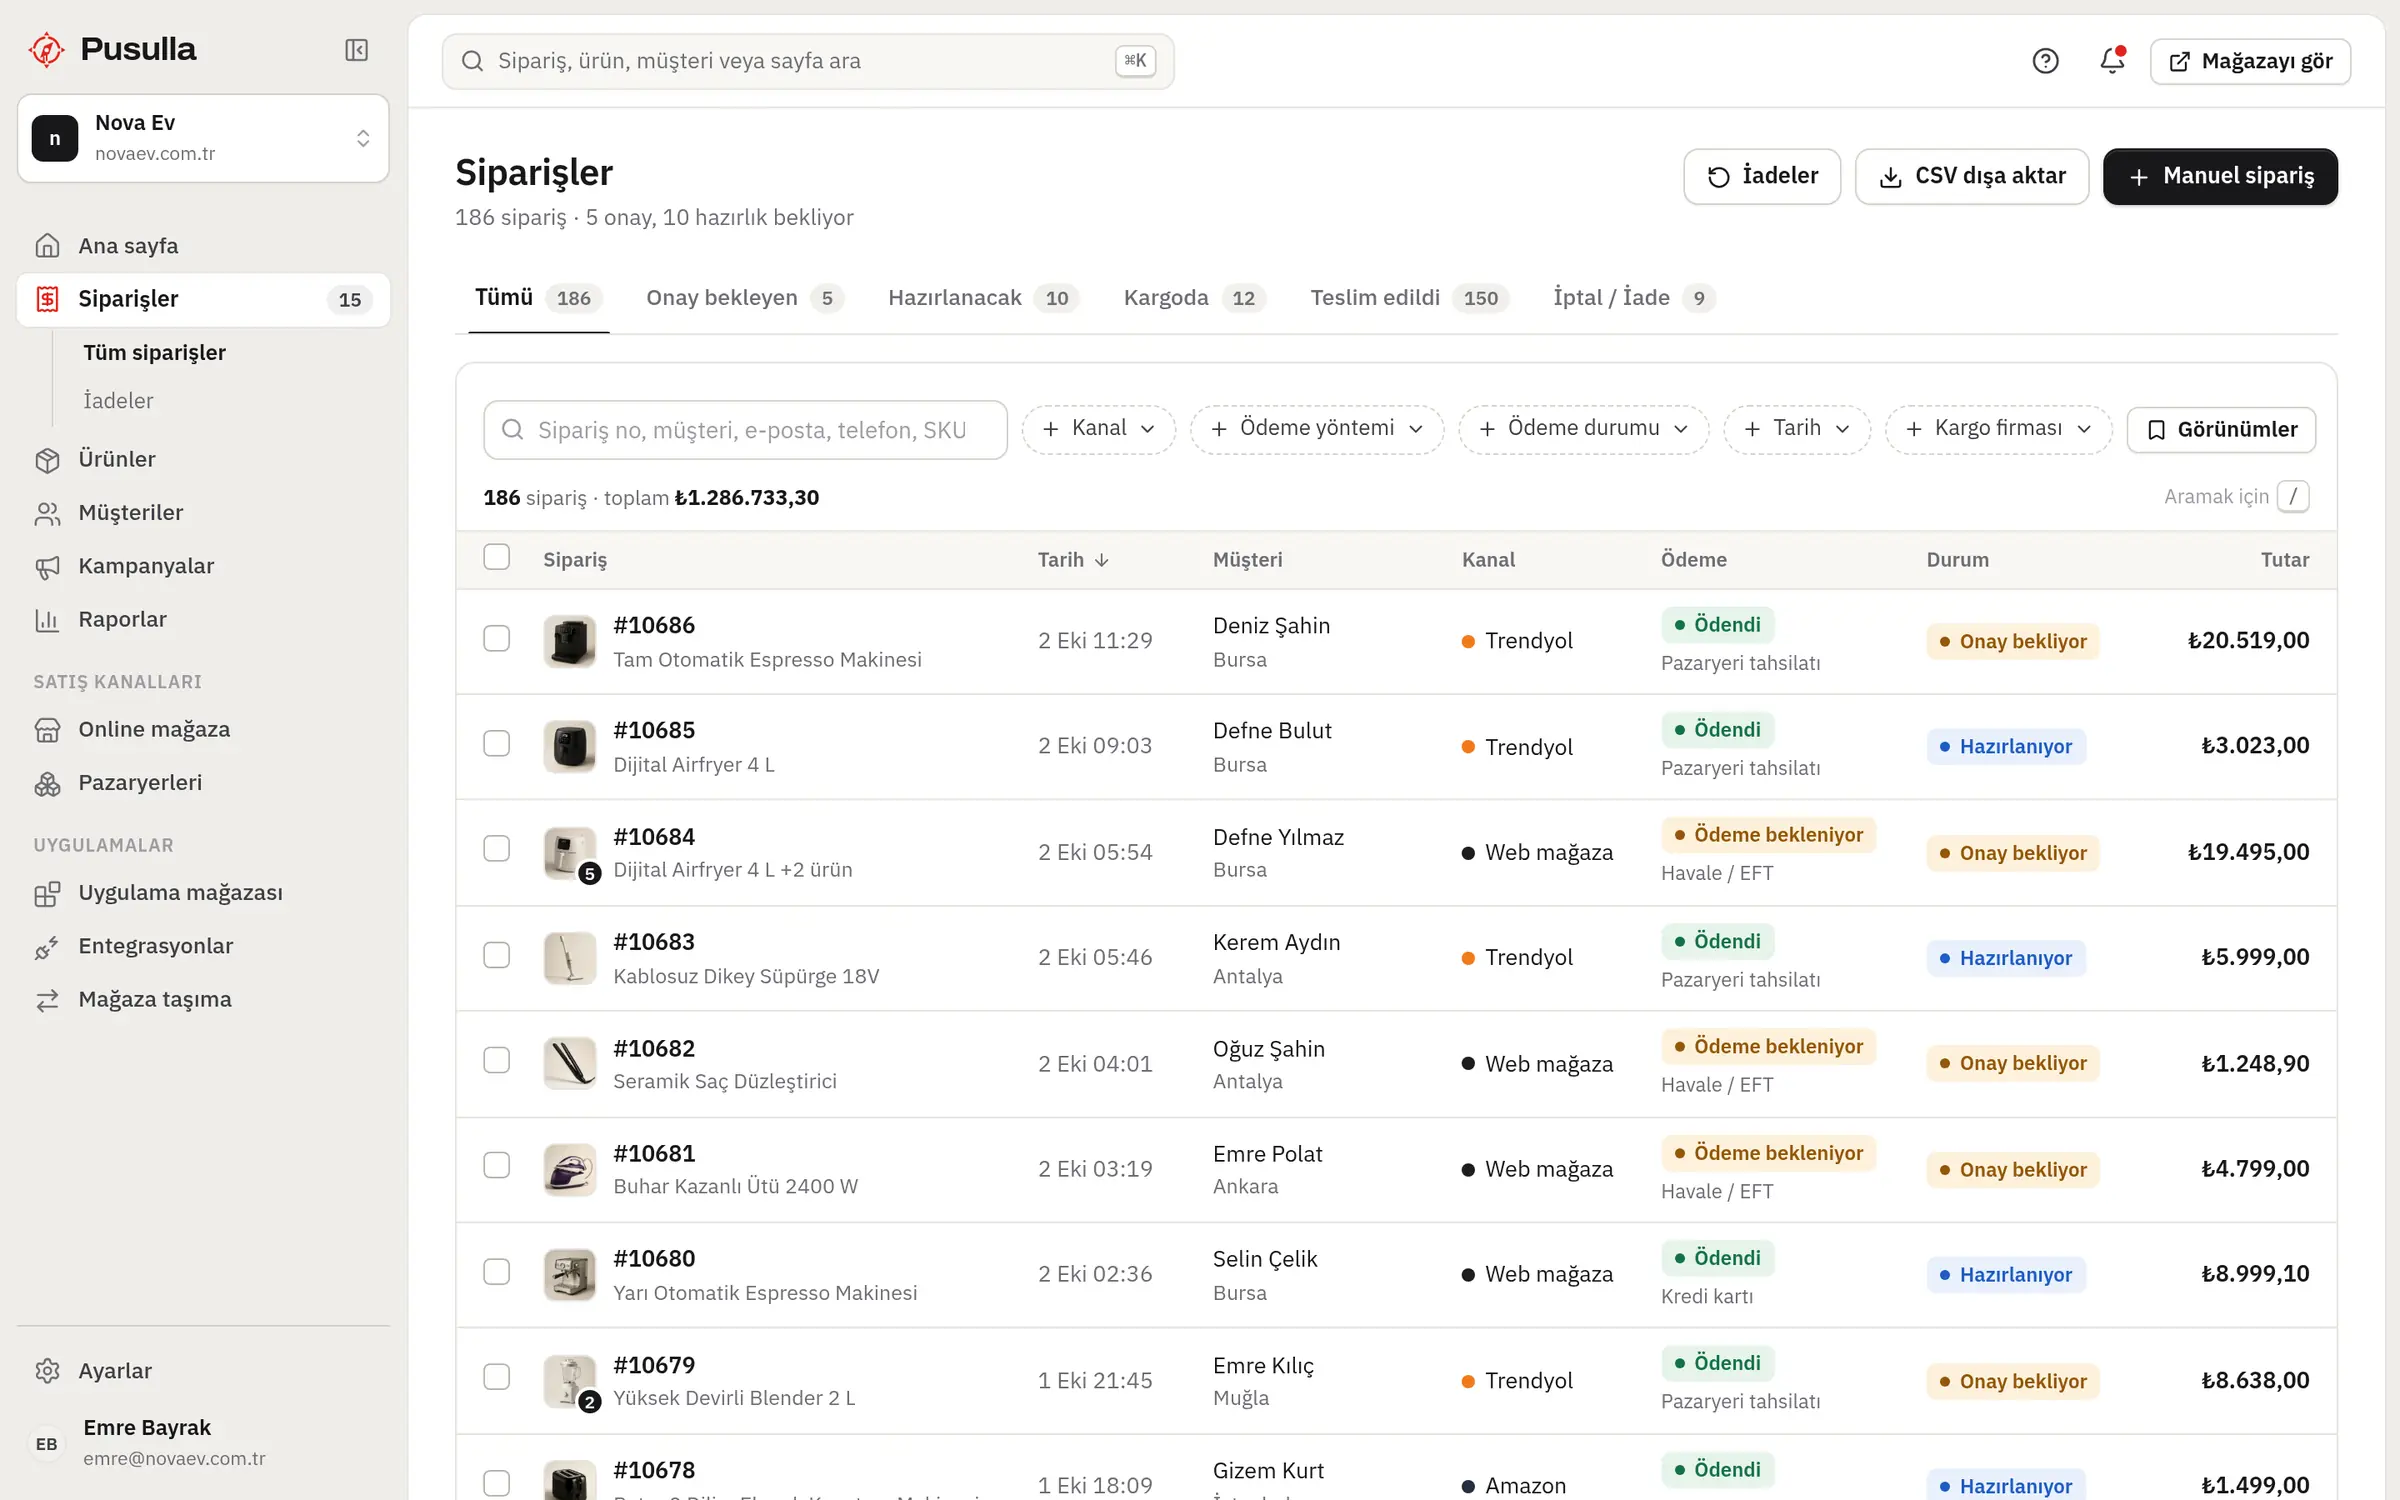Select checkbox for order #10684
This screenshot has height=1500, width=2400.
click(496, 850)
